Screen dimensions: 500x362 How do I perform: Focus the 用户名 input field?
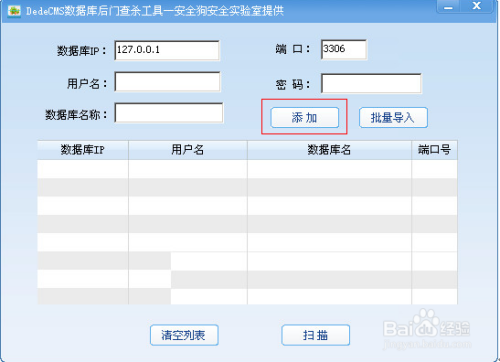click(167, 81)
